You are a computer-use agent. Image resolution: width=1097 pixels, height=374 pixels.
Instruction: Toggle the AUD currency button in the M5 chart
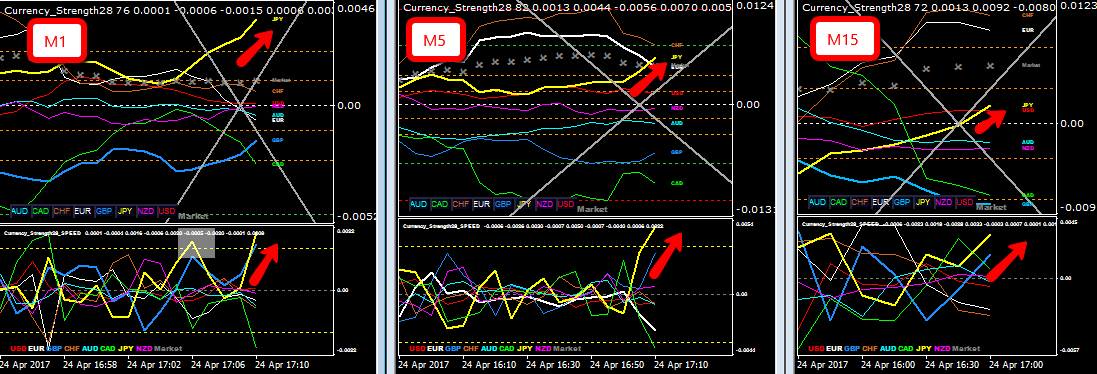pos(419,204)
